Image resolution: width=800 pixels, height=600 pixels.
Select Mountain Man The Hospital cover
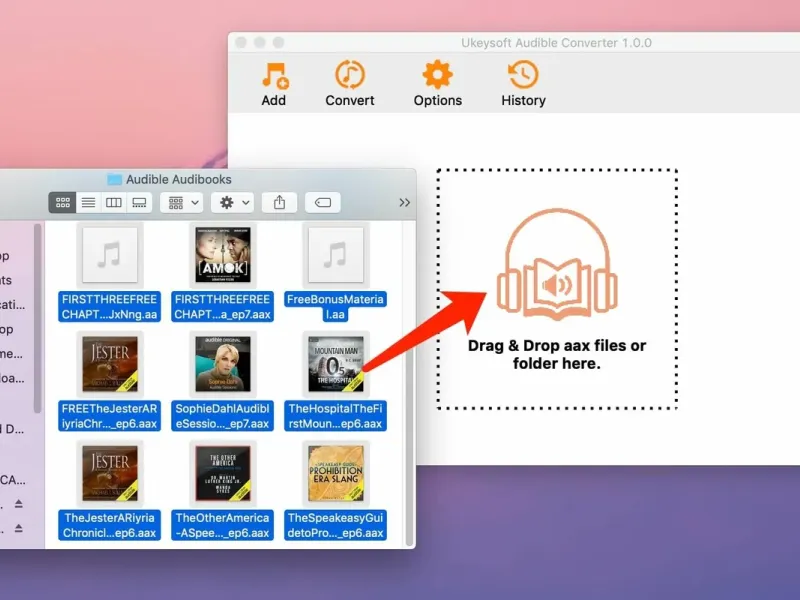pyautogui.click(x=335, y=364)
